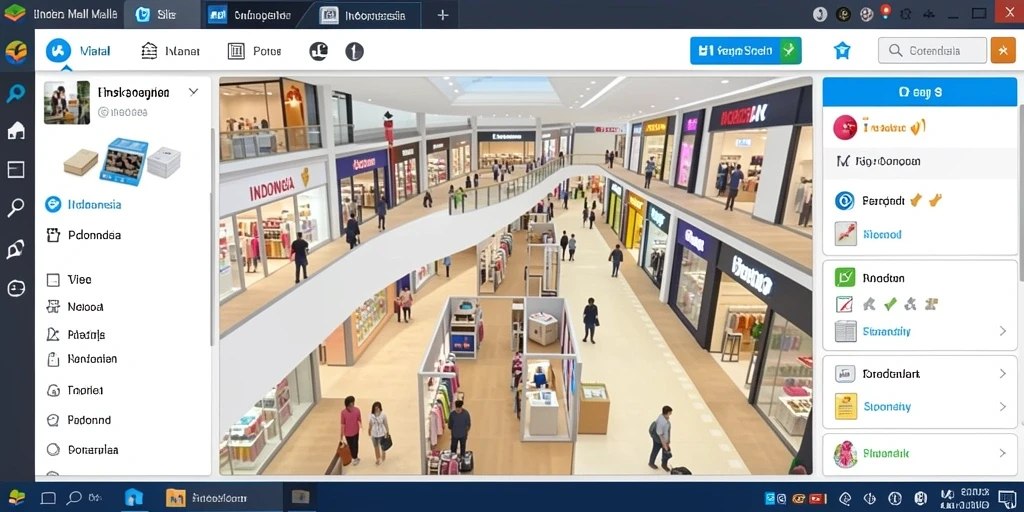Open the Sioonod link
Image resolution: width=1024 pixels, height=512 pixels.
pyautogui.click(x=882, y=234)
